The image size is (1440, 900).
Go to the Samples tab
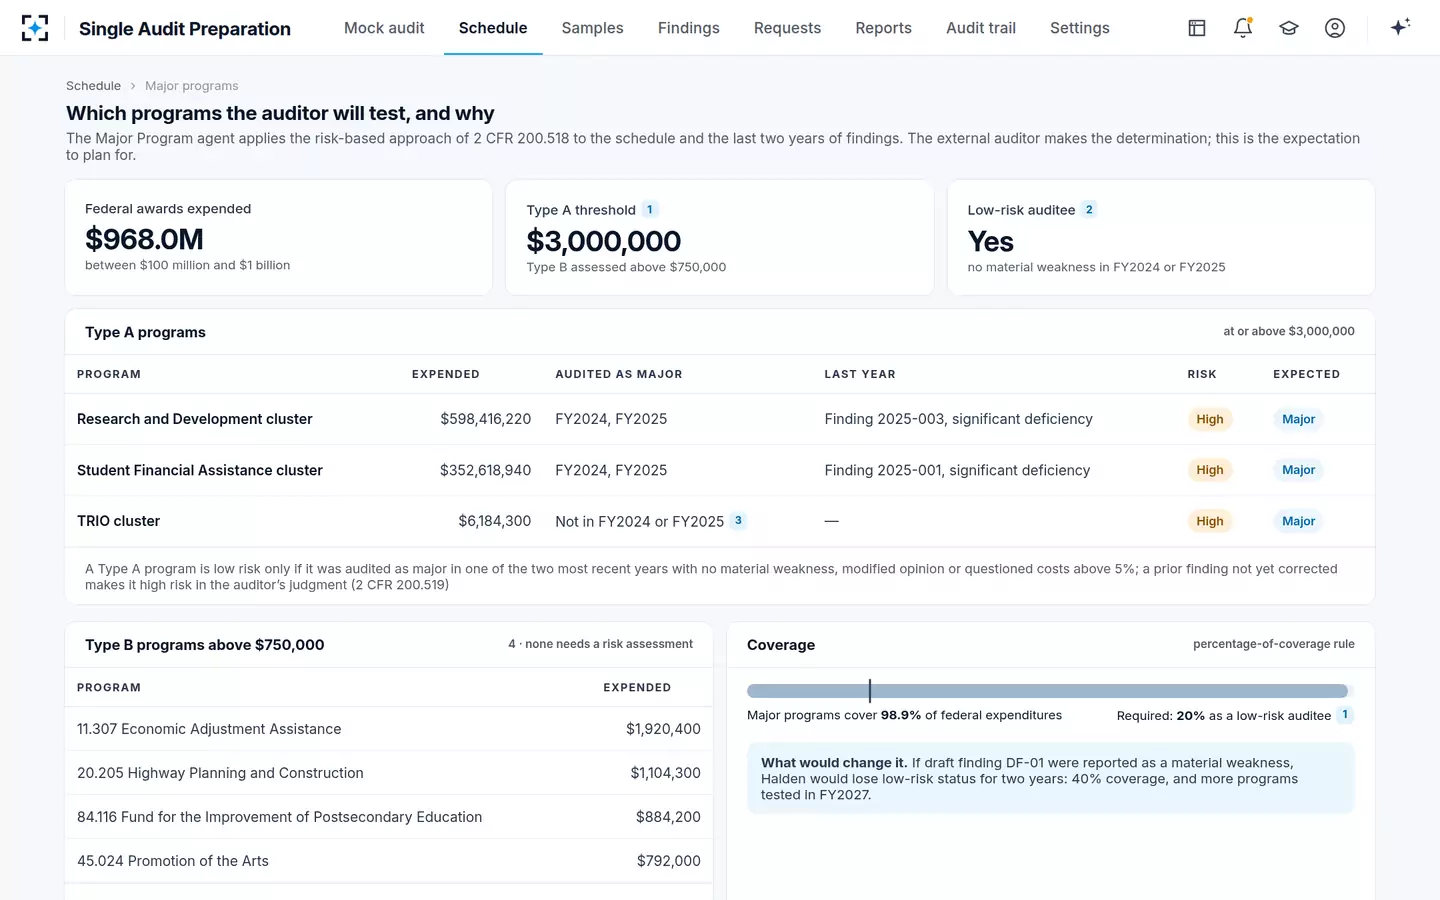(592, 28)
